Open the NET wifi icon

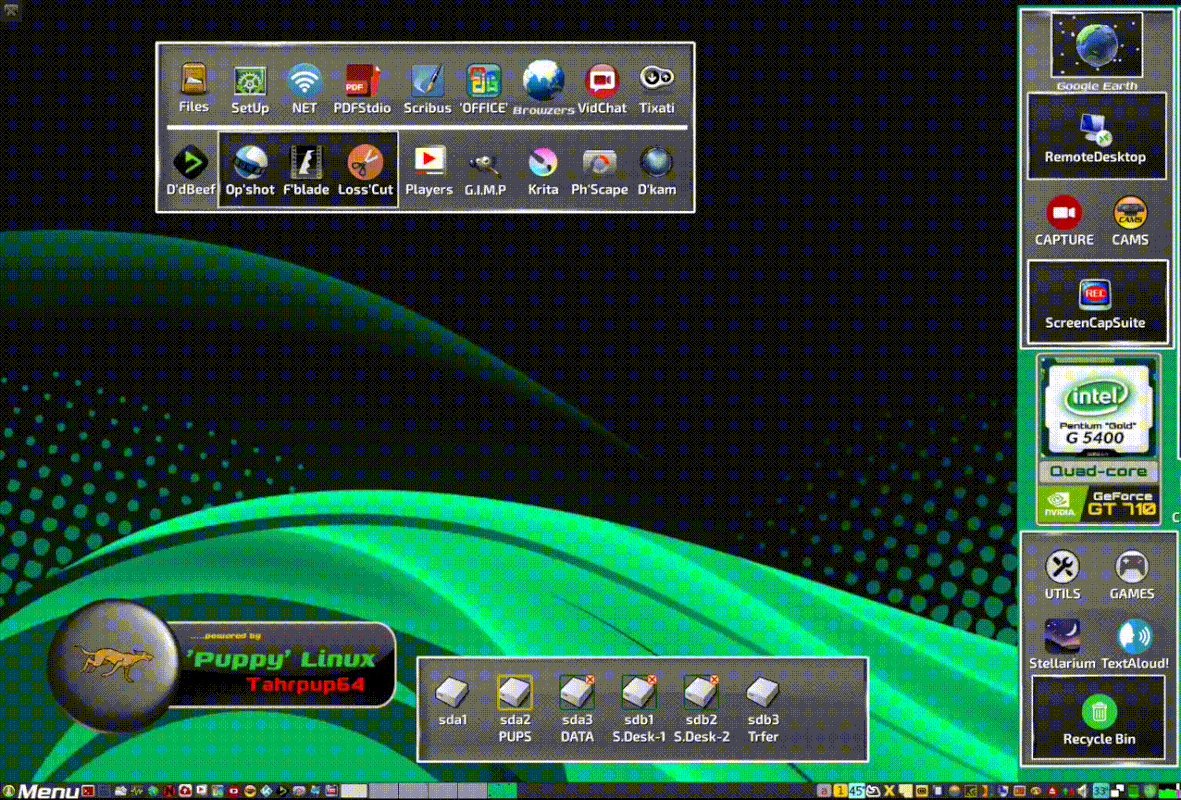pos(304,81)
